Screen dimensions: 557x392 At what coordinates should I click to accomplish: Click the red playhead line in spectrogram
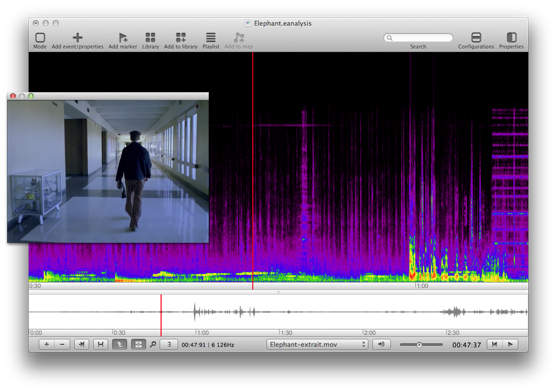pos(253,170)
